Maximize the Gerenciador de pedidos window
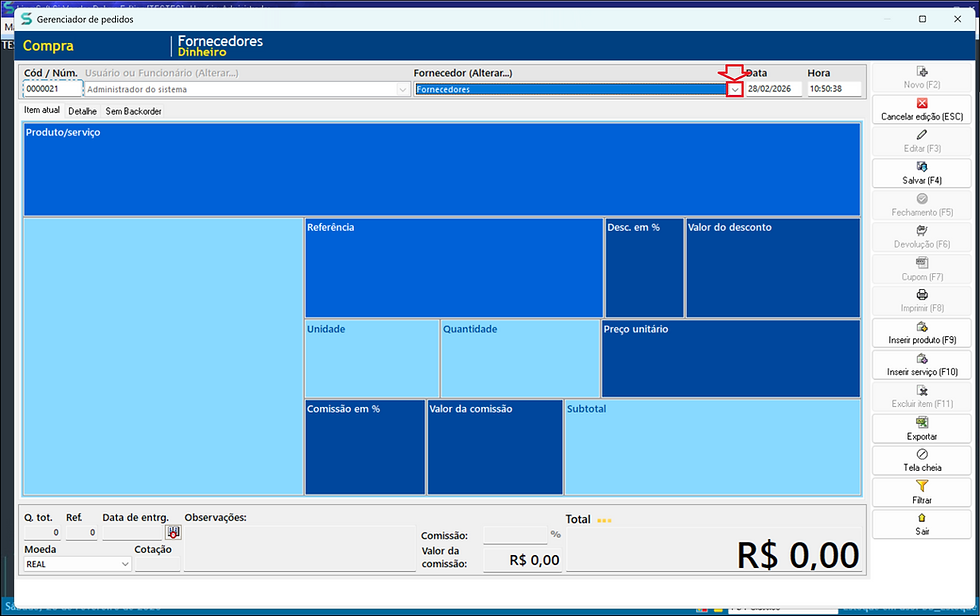Image resolution: width=980 pixels, height=616 pixels. click(x=922, y=19)
